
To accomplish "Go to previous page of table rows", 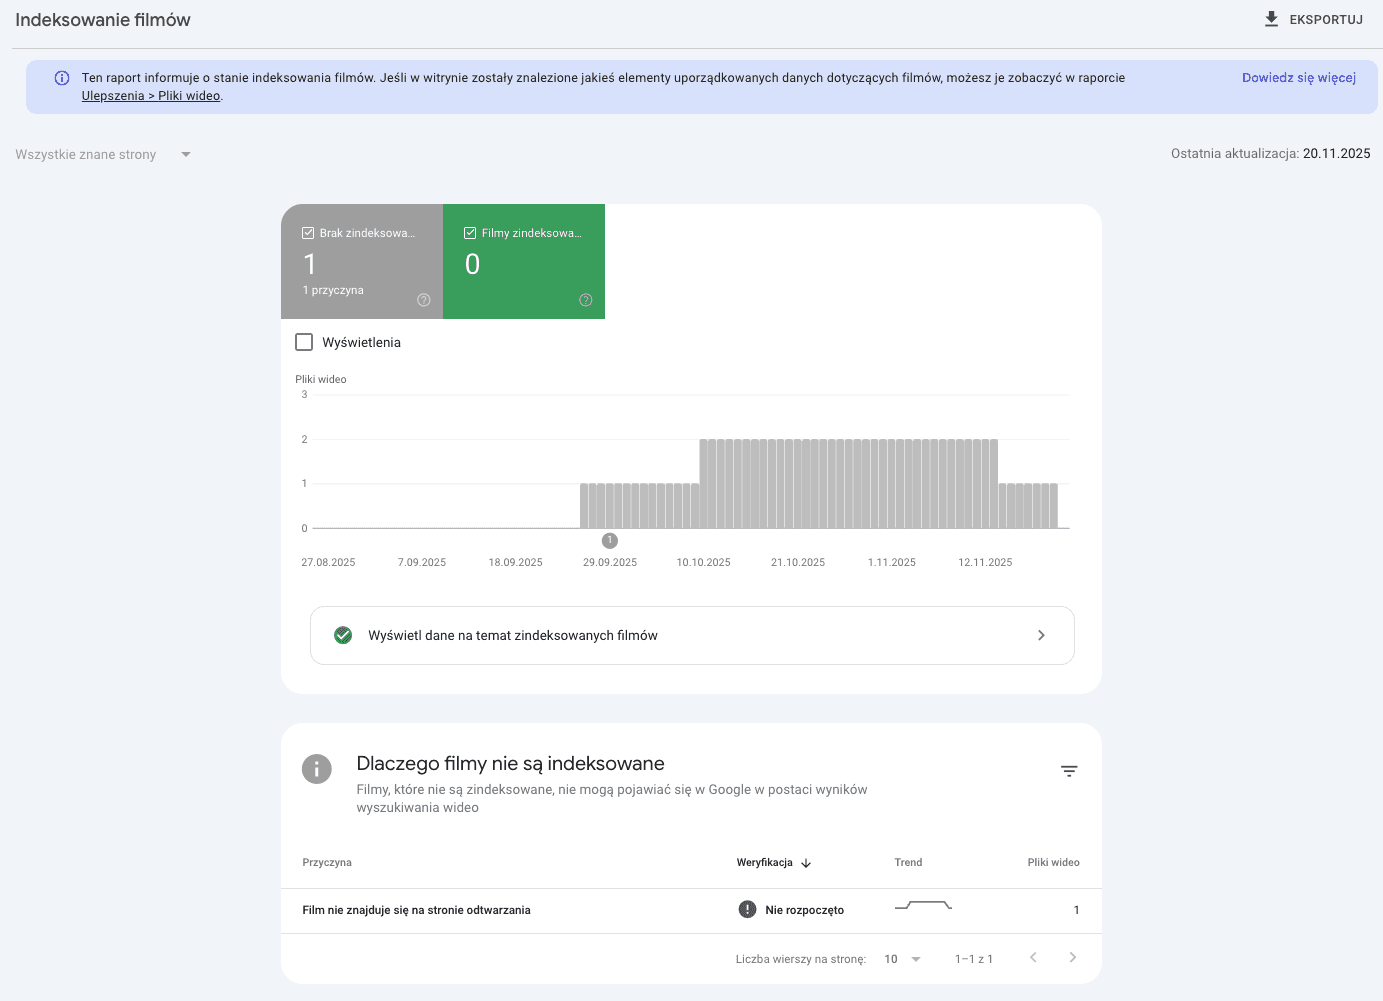I will pos(1033,958).
